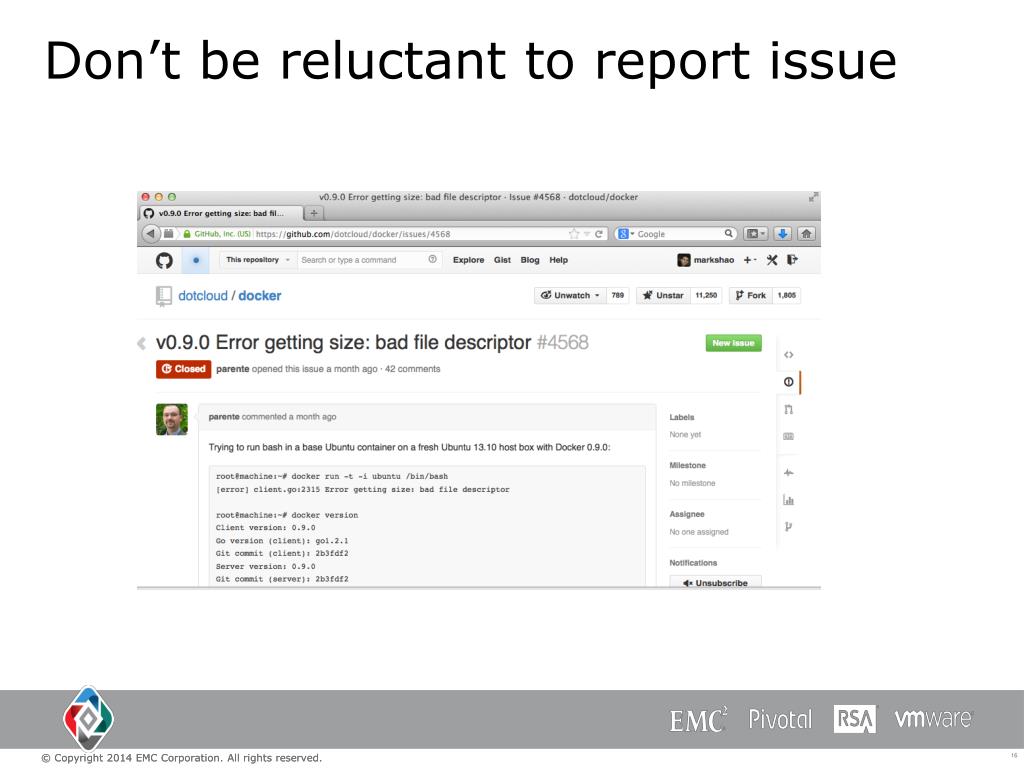Open the Gist menu item
Image resolution: width=1024 pixels, height=768 pixels.
tap(502, 260)
